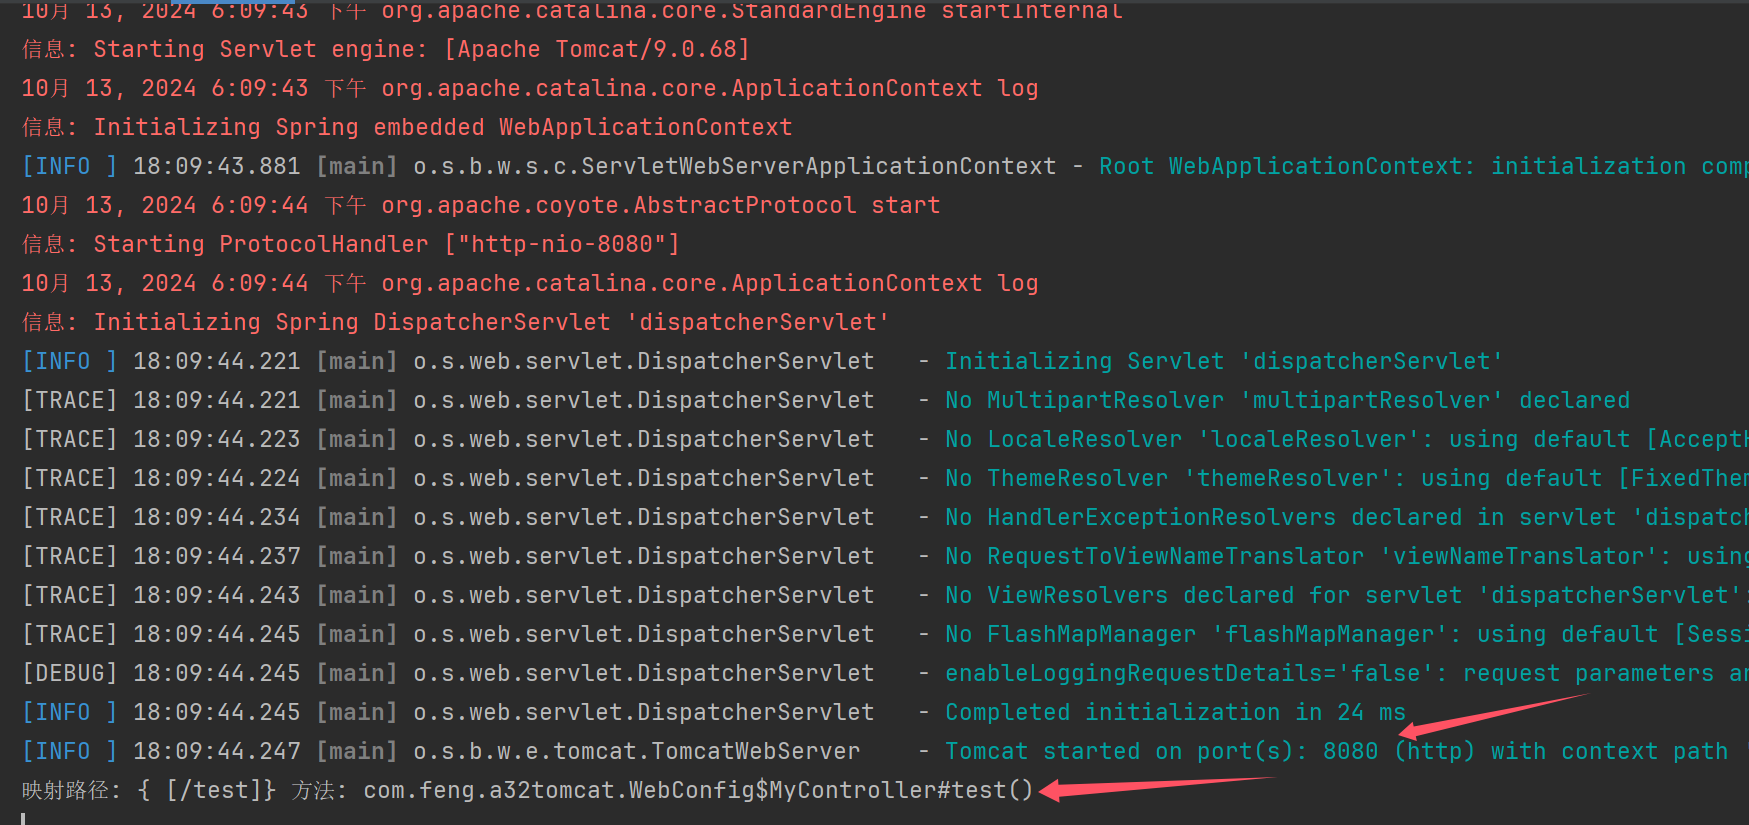Click the 'Starting Servlet engine: [Apache Tomcat/9.0.68]' line

[x=385, y=49]
